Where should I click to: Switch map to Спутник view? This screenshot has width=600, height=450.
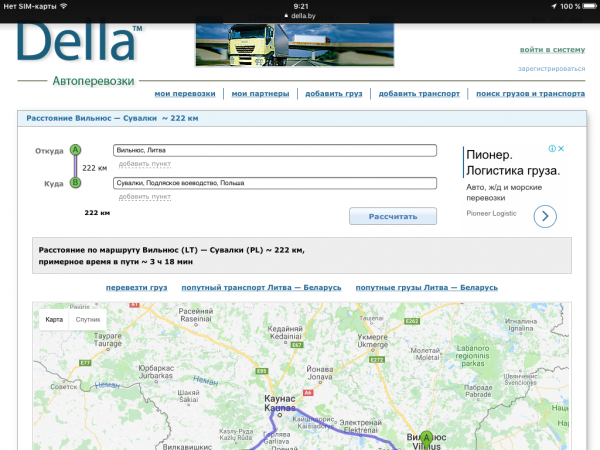[x=88, y=319]
